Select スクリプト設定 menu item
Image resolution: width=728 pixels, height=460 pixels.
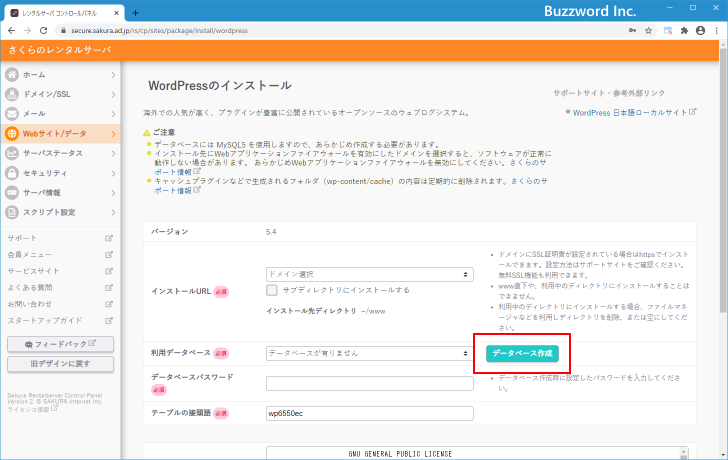pyautogui.click(x=60, y=213)
